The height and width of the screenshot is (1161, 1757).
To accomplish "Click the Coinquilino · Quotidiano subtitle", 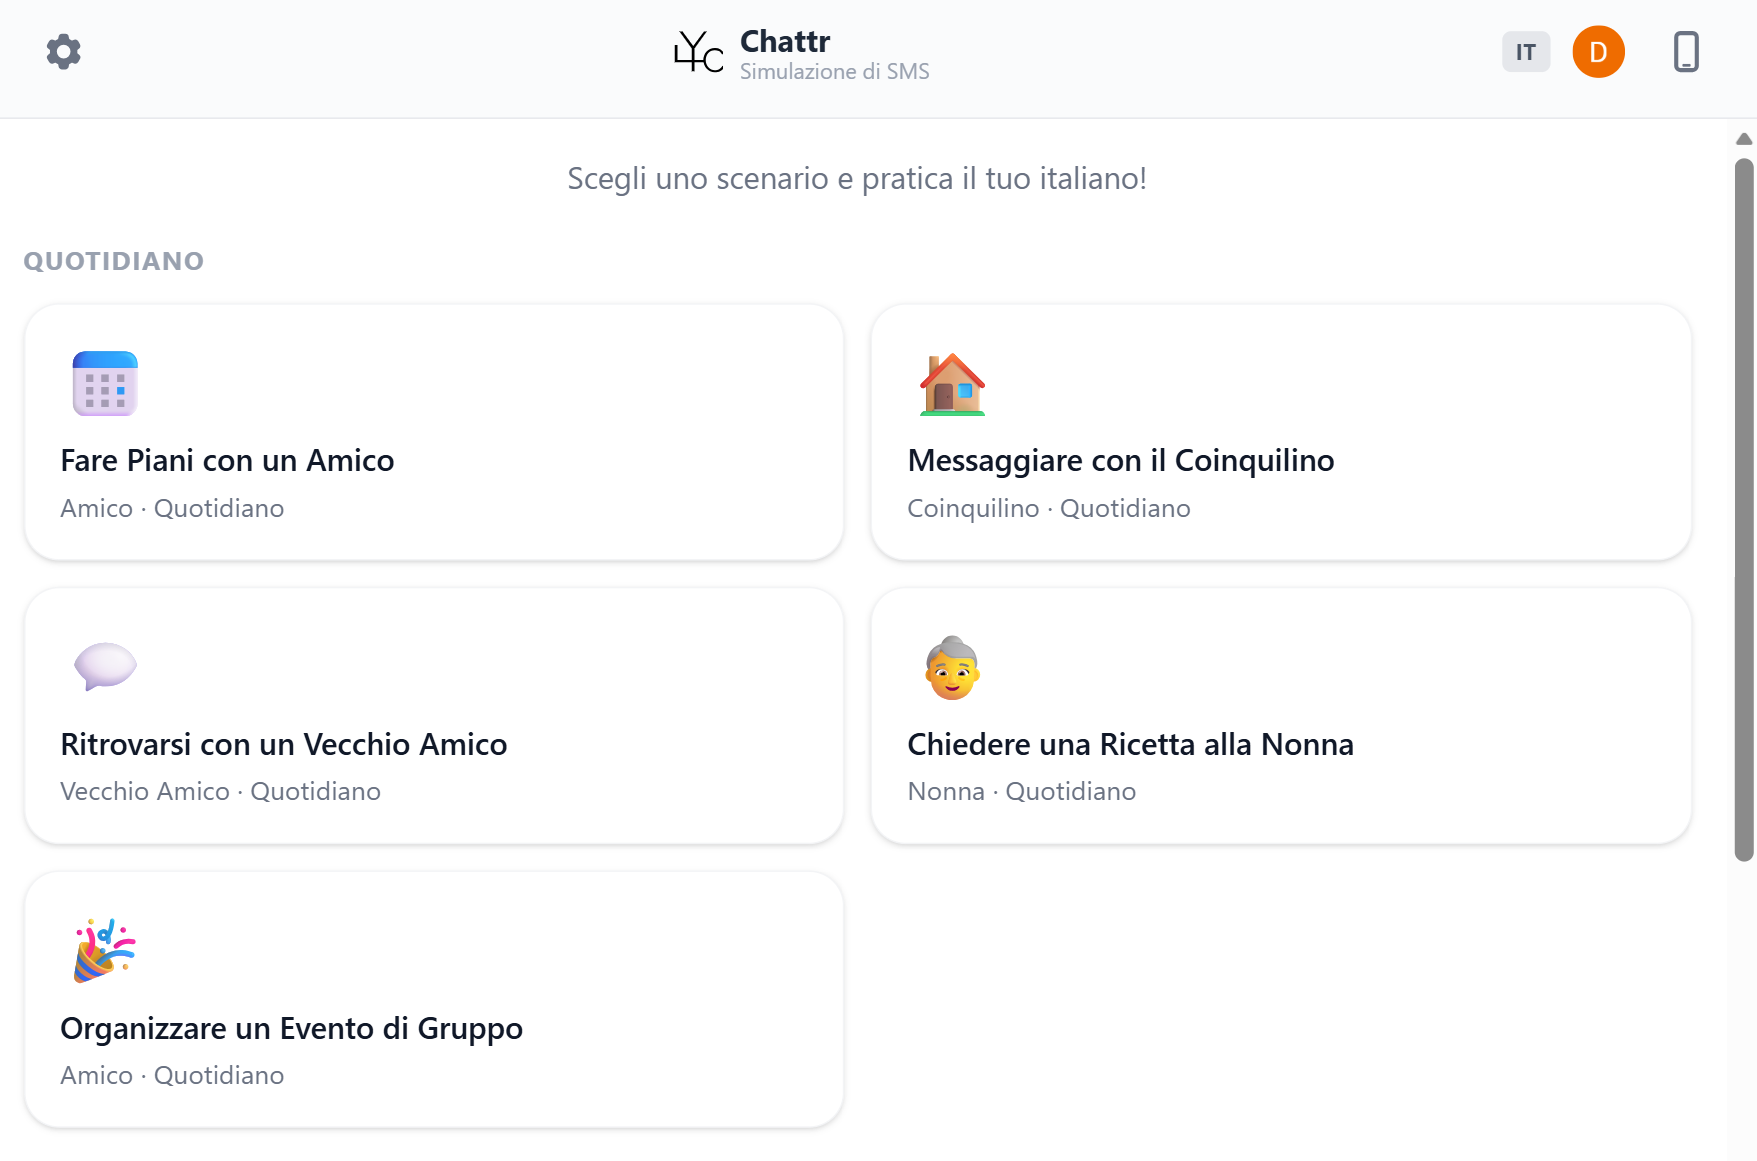I will point(1048,508).
